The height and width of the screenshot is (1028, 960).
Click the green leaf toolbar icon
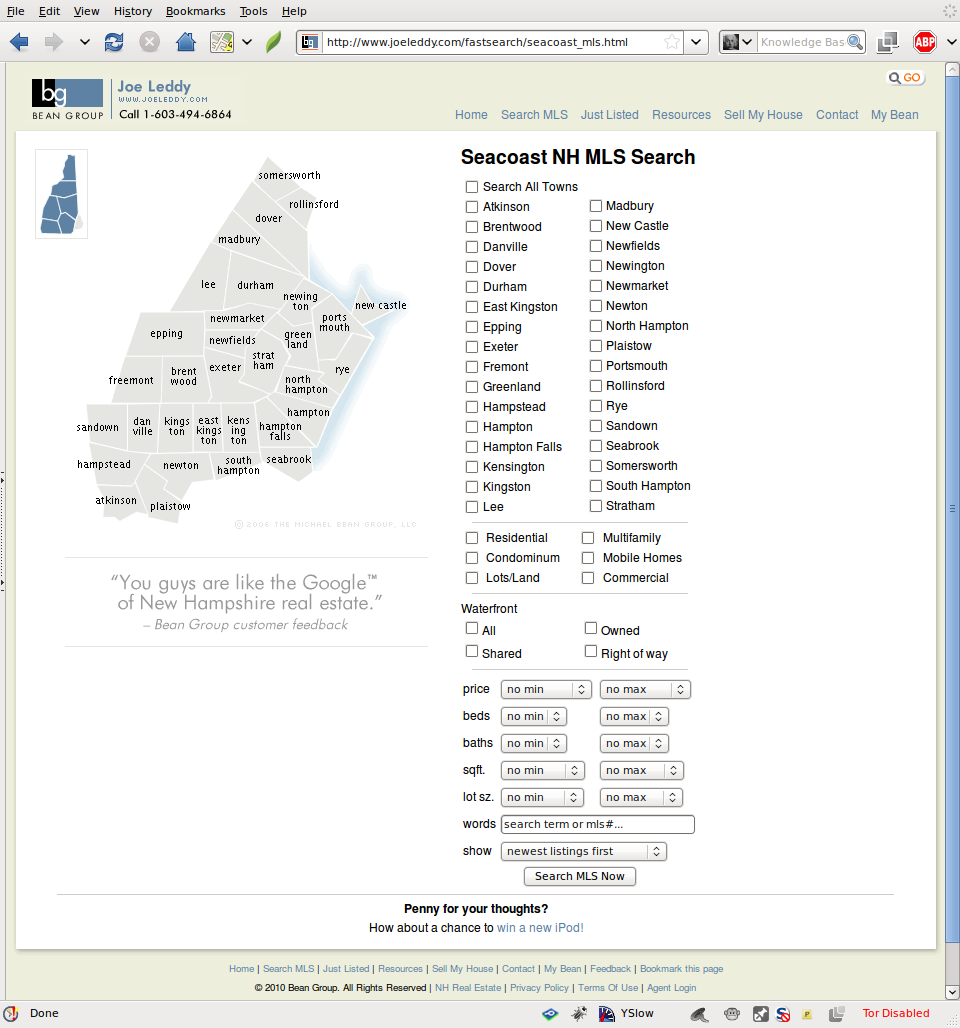tap(273, 42)
